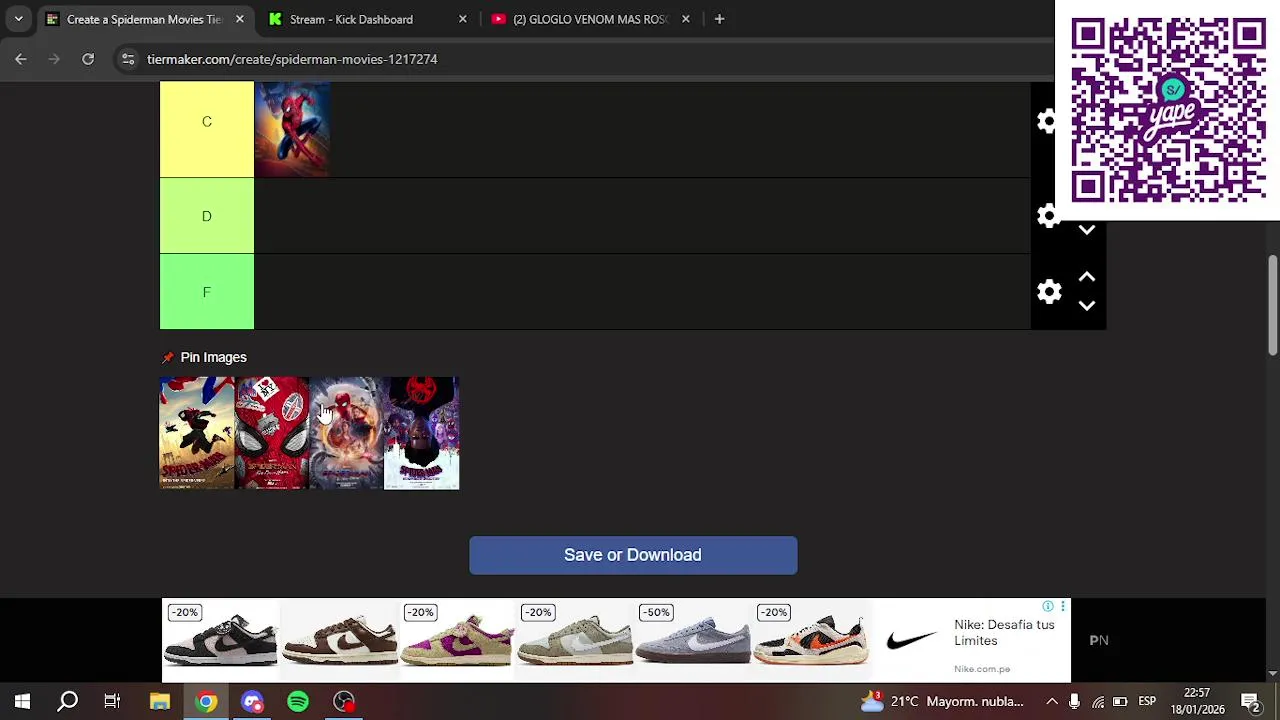Open orange-white Nike shoe ad
The image size is (1280, 720).
(x=811, y=640)
